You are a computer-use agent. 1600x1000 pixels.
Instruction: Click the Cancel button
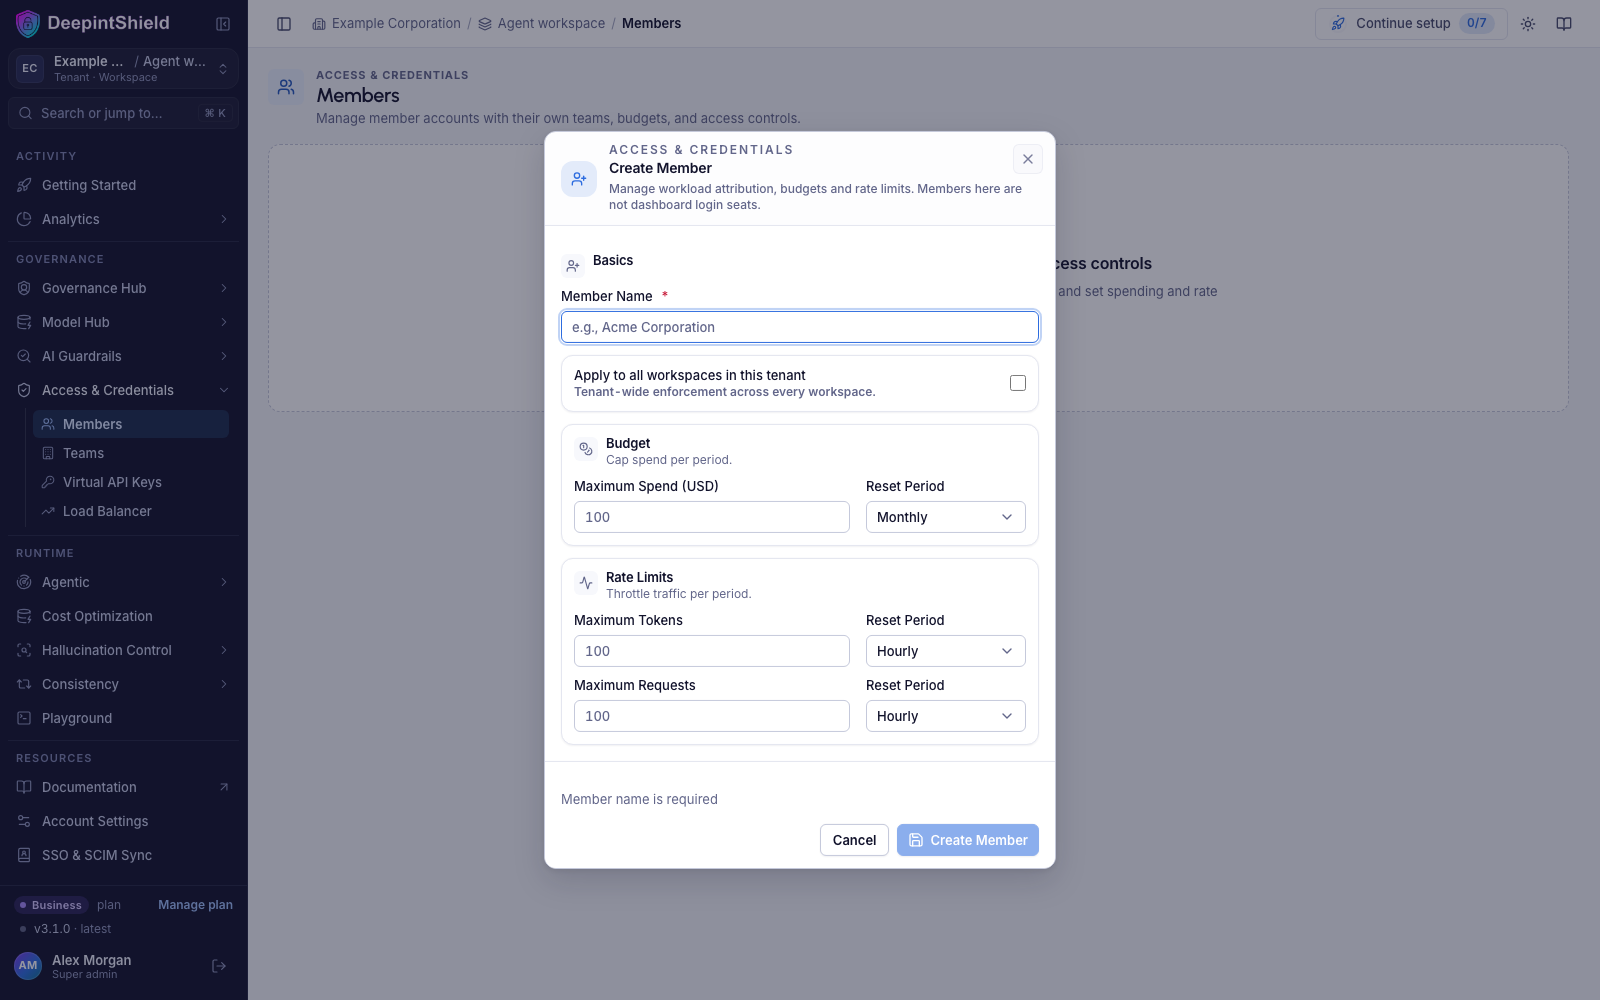(x=854, y=840)
